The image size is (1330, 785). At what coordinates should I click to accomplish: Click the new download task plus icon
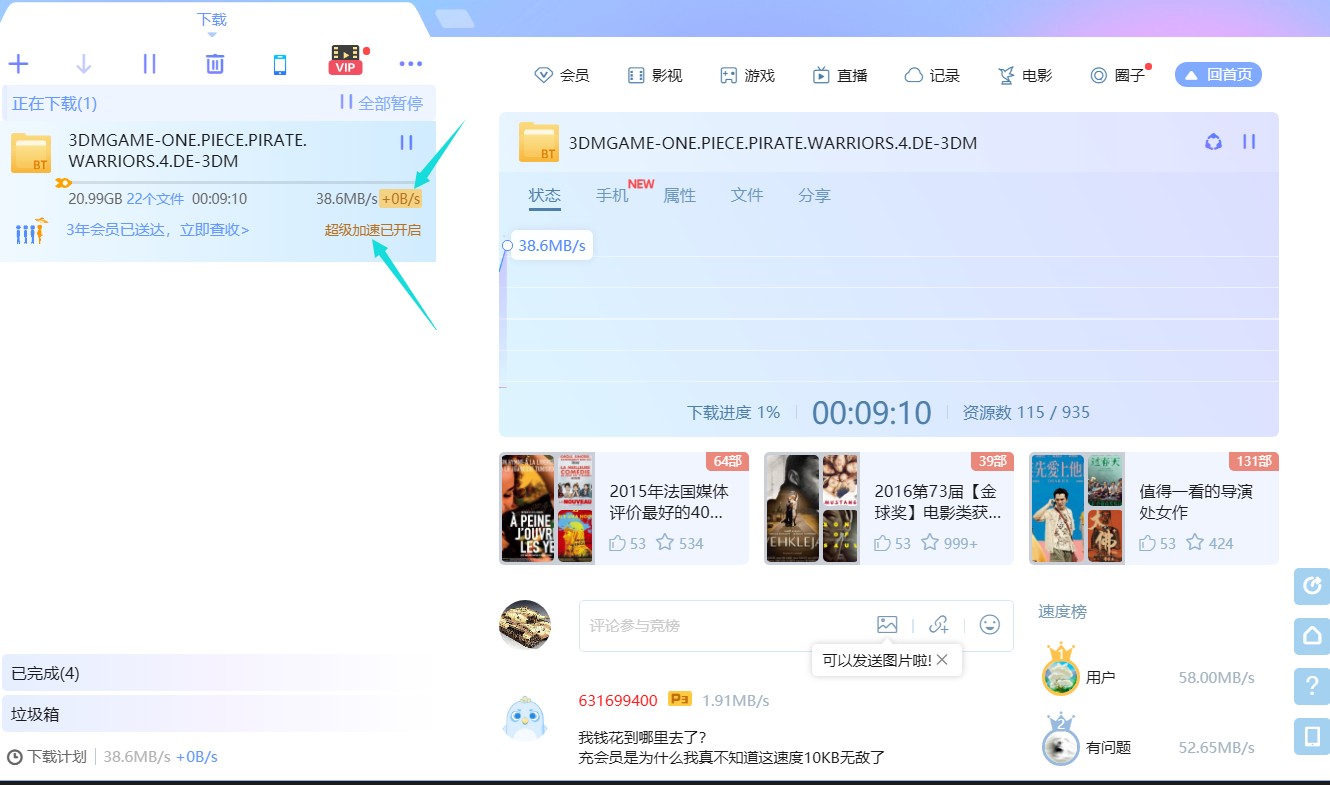point(18,63)
